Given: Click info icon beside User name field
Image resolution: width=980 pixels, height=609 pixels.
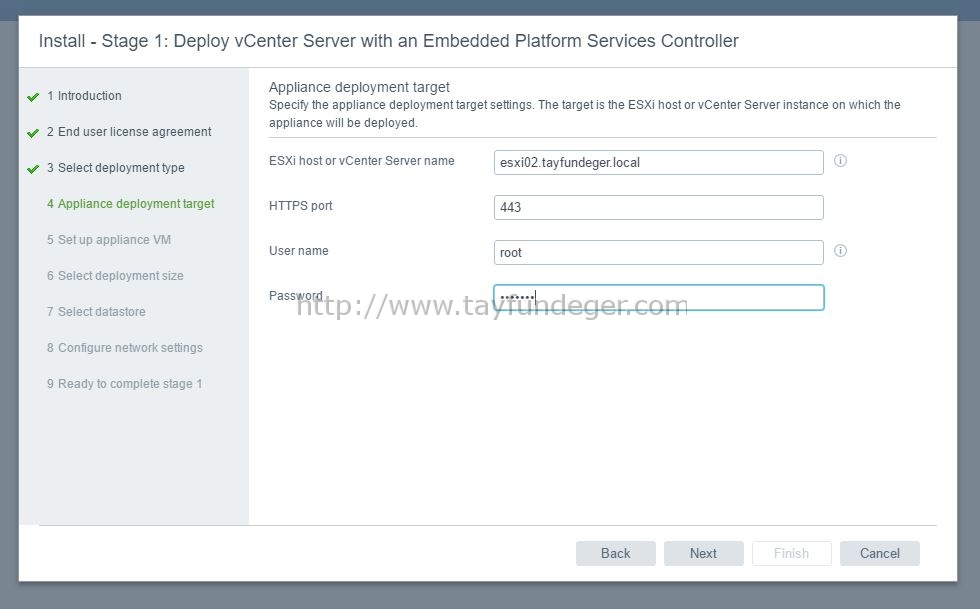Looking at the screenshot, I should pyautogui.click(x=841, y=251).
